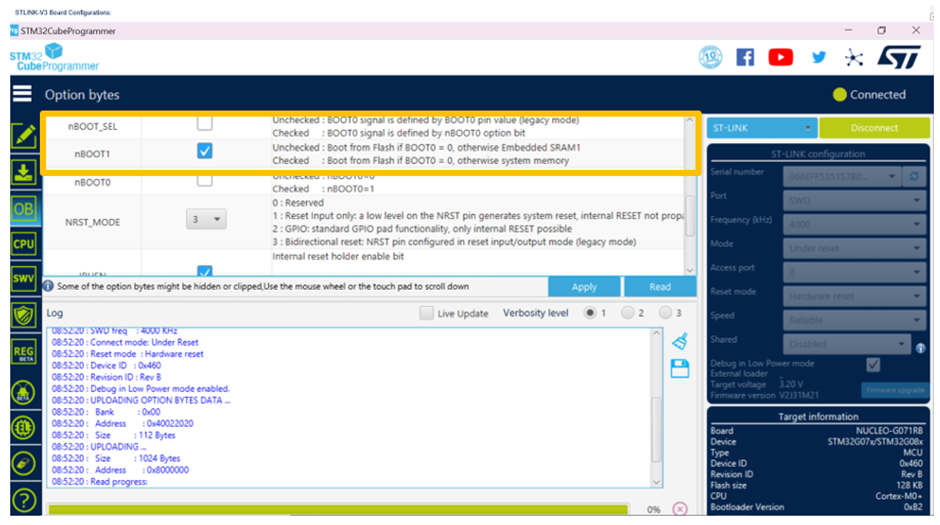The height and width of the screenshot is (525, 940).
Task: Open the CPU sidebar panel
Action: pyautogui.click(x=24, y=244)
